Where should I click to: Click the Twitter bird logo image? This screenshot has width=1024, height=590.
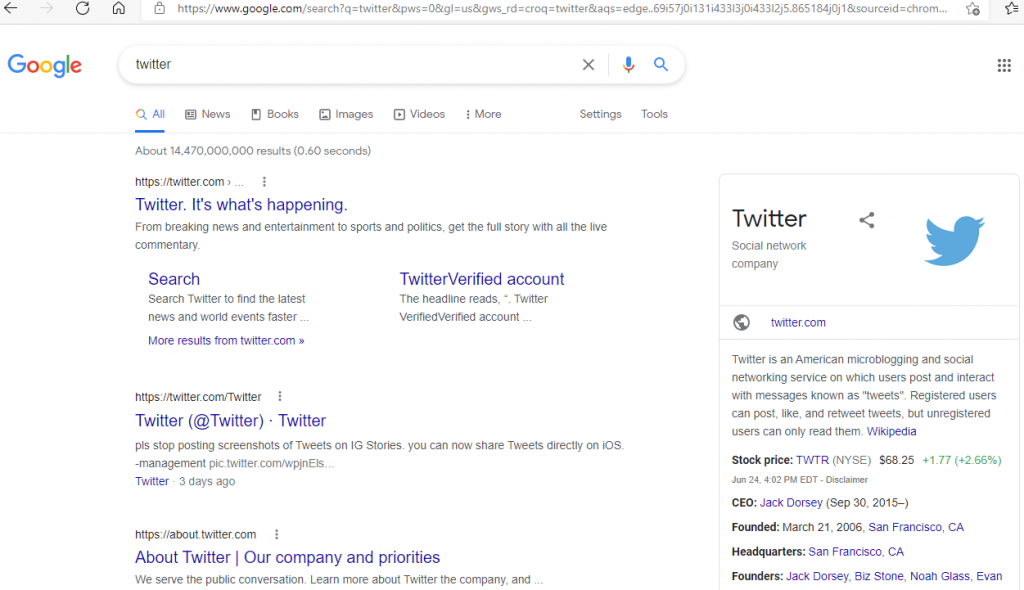point(954,240)
